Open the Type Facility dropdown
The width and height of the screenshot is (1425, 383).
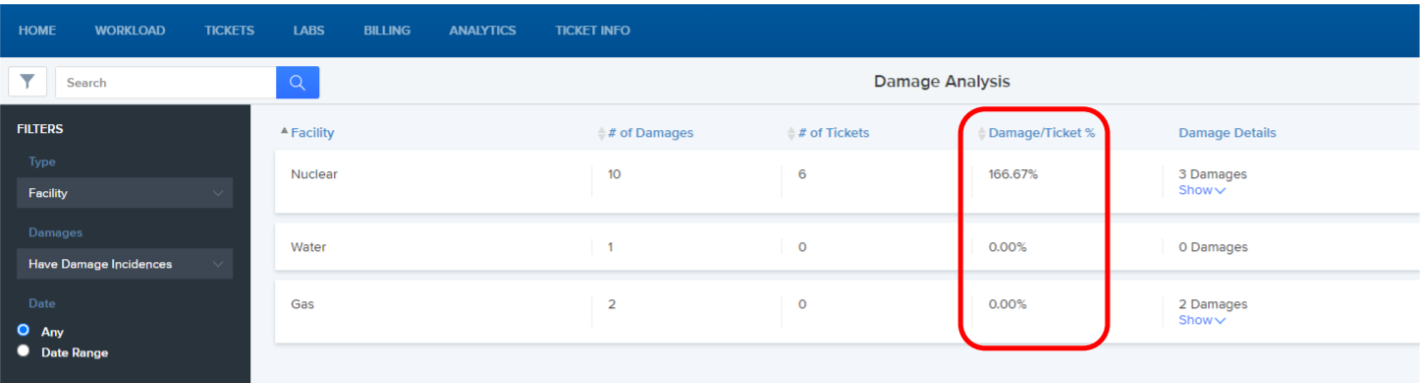pos(125,193)
